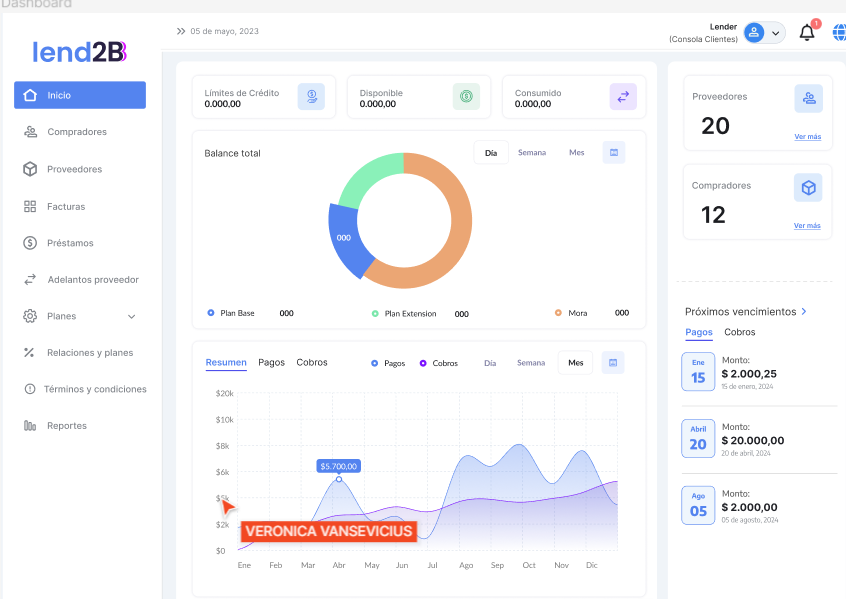Click the Consumido transfer arrows icon
Viewport: 846px width, 599px height.
pyautogui.click(x=623, y=97)
